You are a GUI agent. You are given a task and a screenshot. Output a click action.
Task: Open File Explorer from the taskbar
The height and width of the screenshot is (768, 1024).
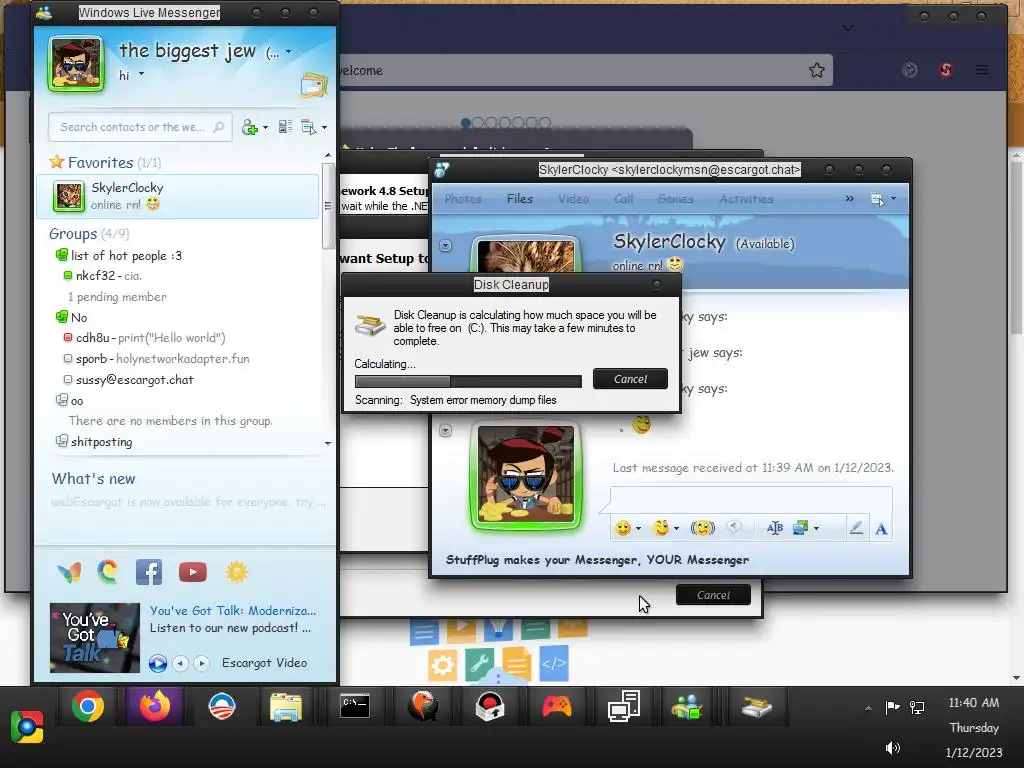(286, 708)
